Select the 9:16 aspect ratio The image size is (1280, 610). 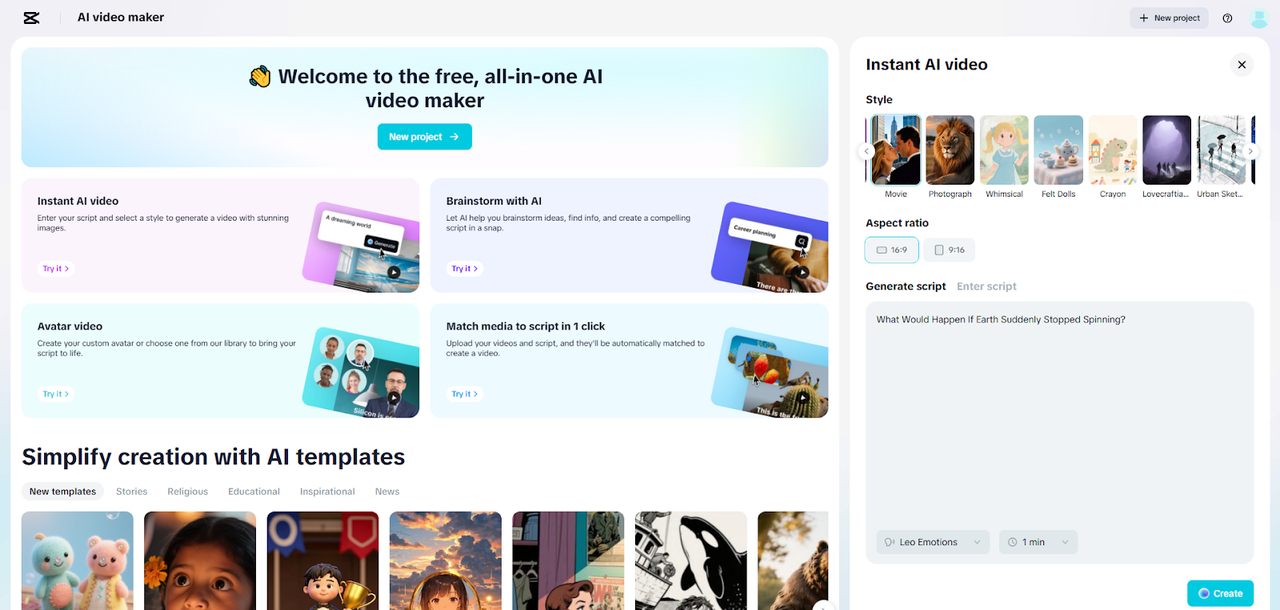point(949,250)
